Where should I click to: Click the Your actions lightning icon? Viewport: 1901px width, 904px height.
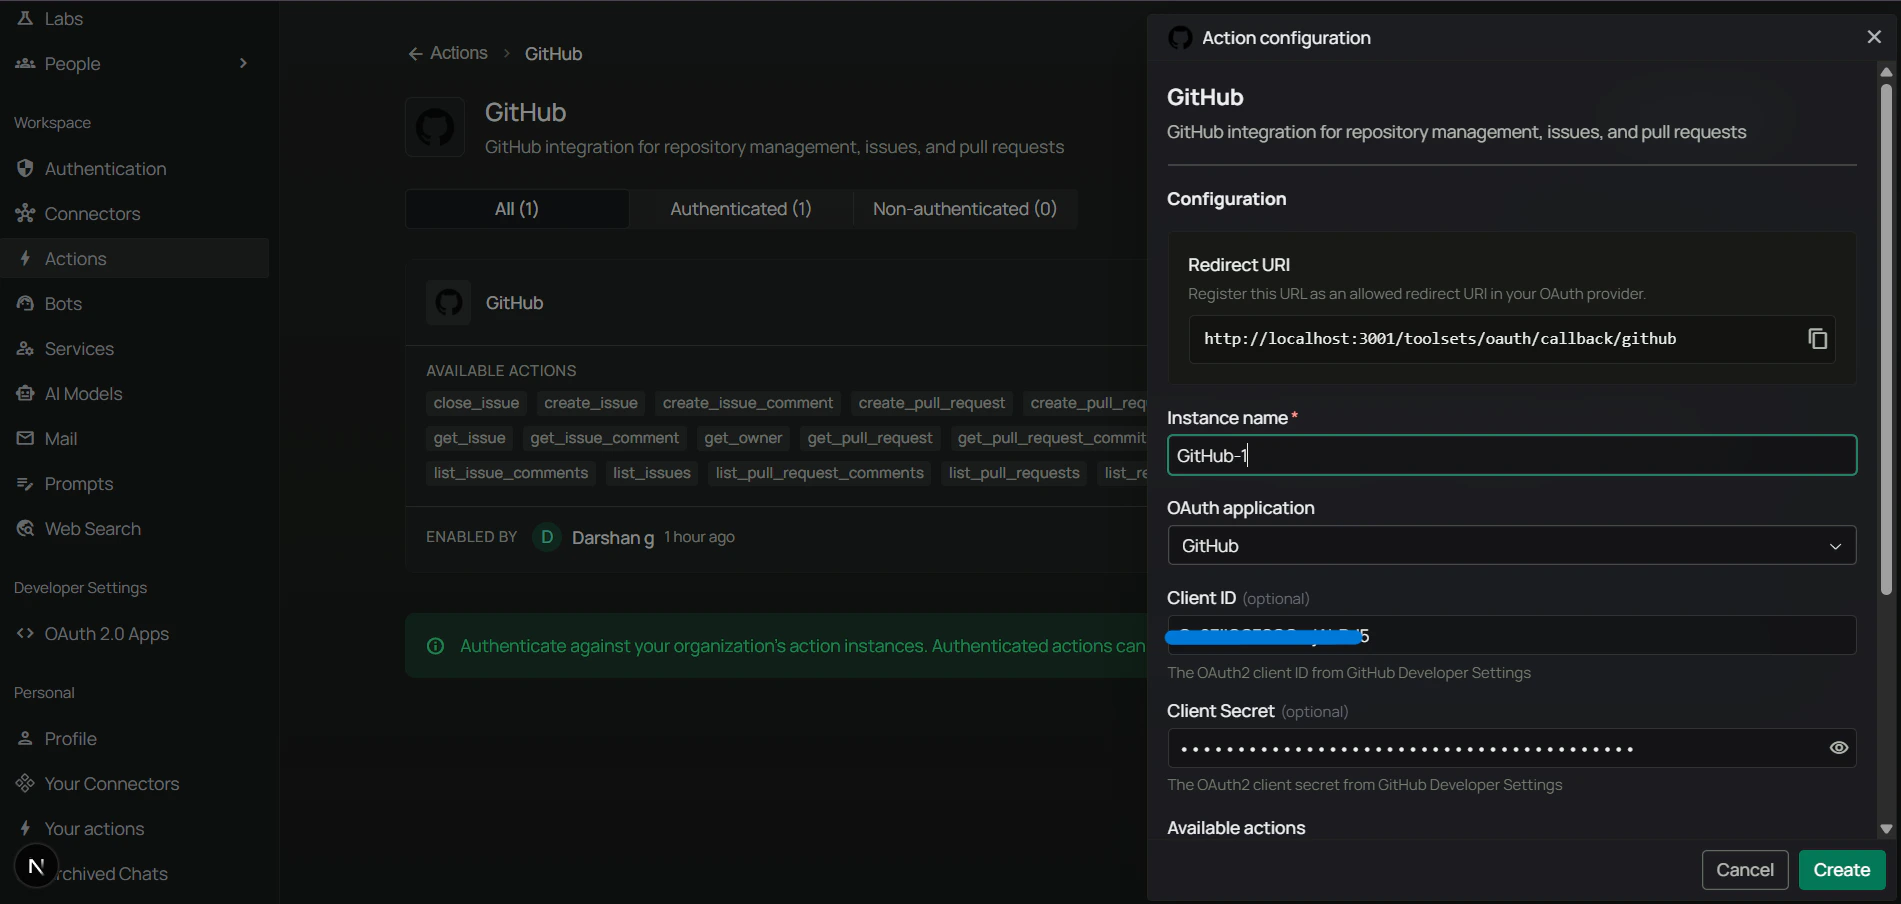point(25,828)
